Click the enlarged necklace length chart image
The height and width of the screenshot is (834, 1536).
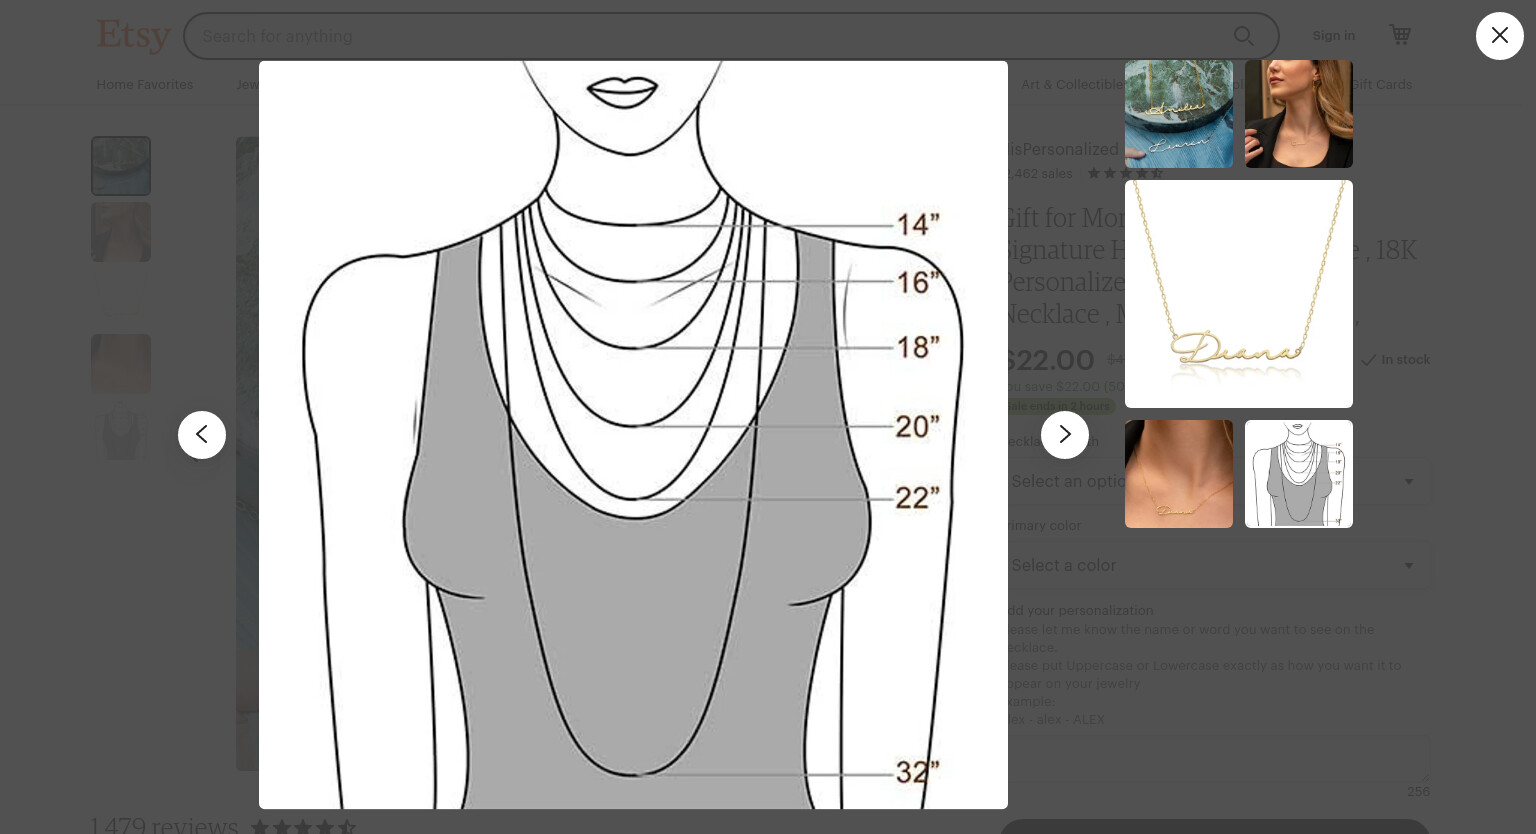(633, 435)
